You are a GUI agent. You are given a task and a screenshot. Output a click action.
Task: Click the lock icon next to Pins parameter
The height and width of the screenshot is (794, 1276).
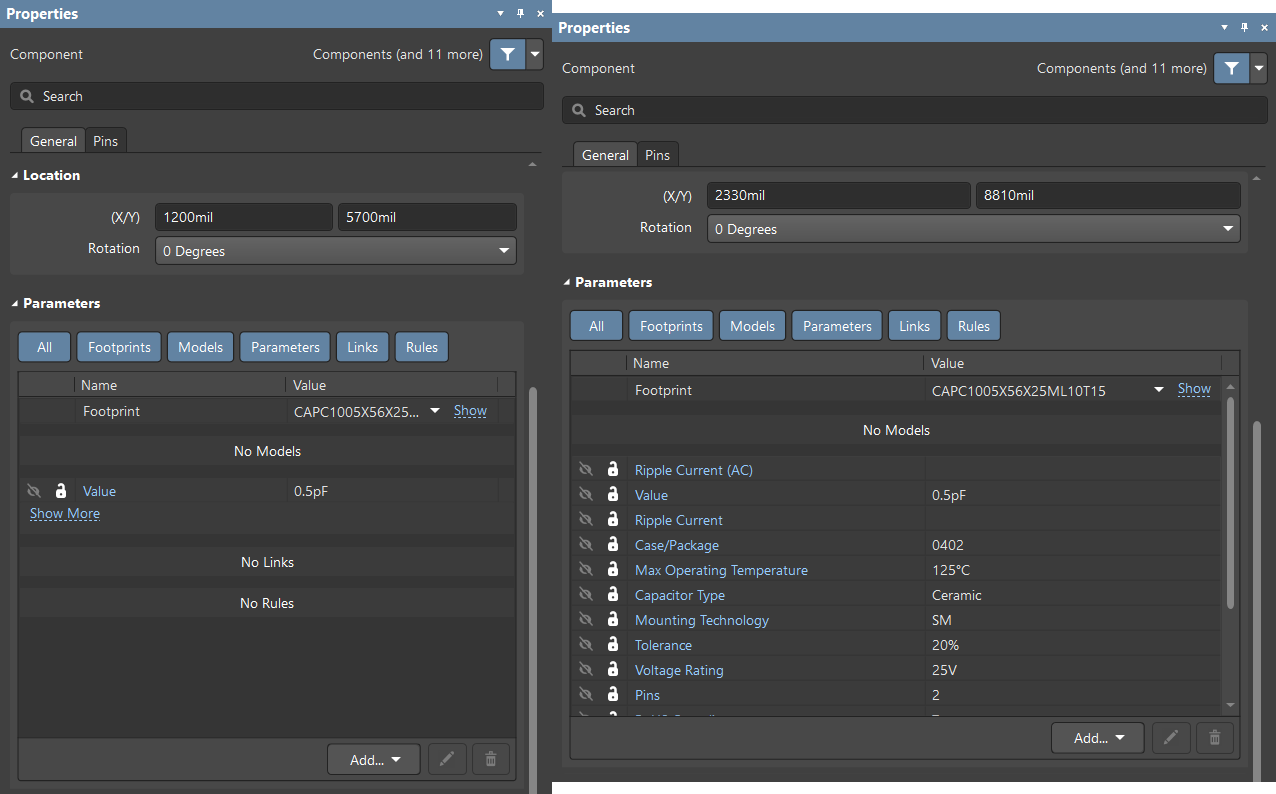pyautogui.click(x=613, y=695)
